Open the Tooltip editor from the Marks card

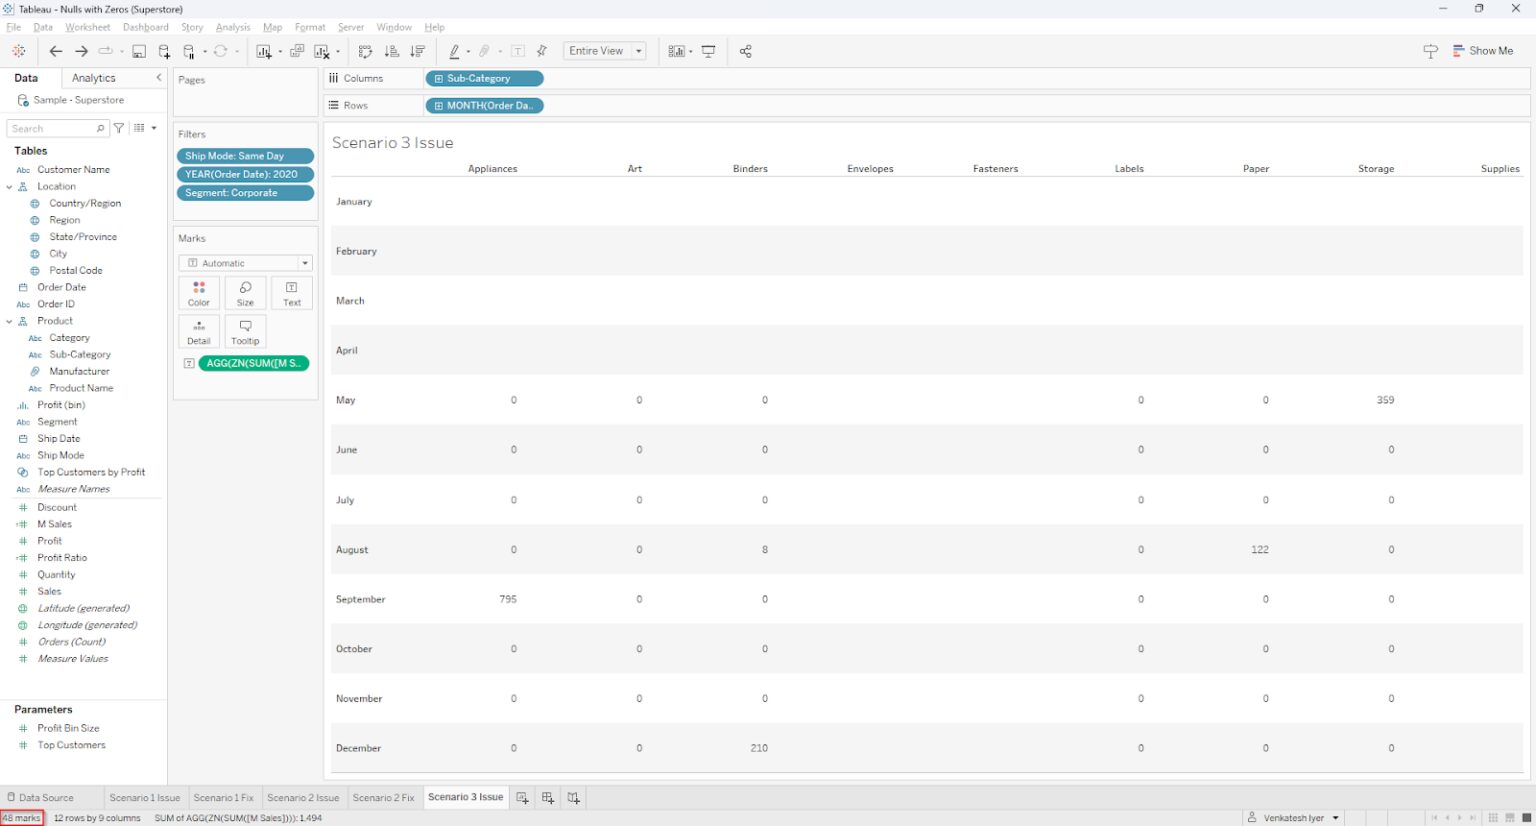[245, 331]
